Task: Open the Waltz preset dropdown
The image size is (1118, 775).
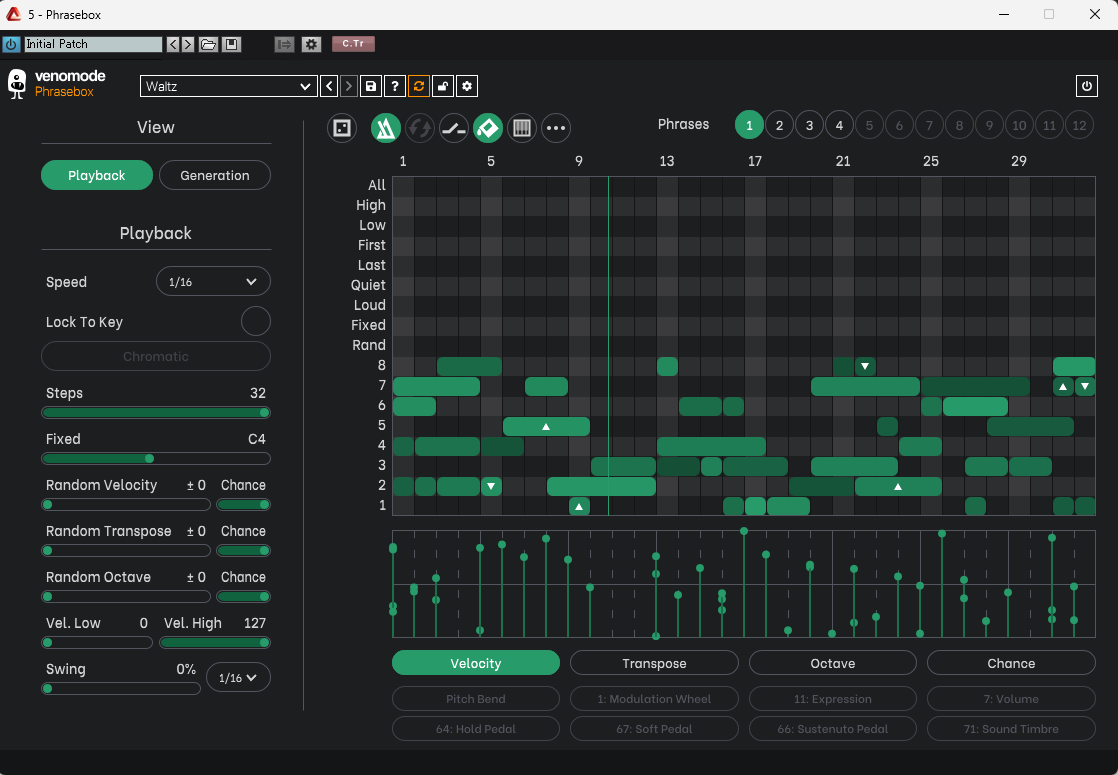Action: pyautogui.click(x=229, y=87)
